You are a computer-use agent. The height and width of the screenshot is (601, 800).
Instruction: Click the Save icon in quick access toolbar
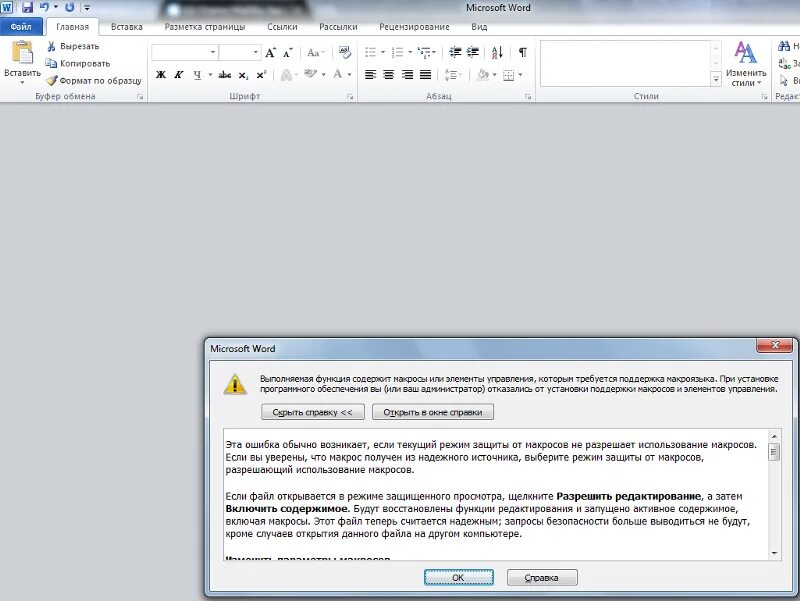(x=27, y=7)
